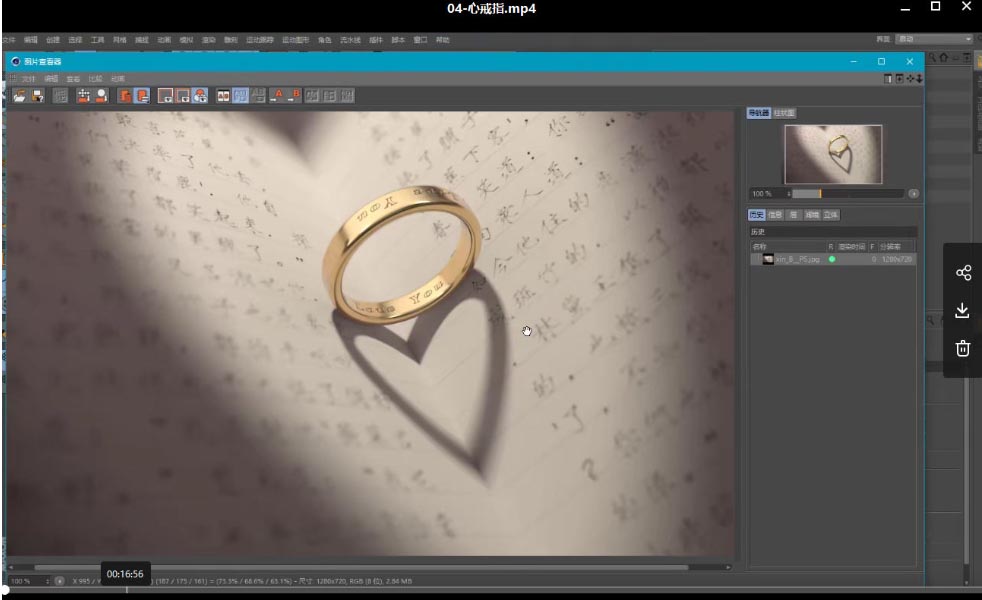
Task: Click the highlighted orange document toolbar icon
Action: click(142, 96)
